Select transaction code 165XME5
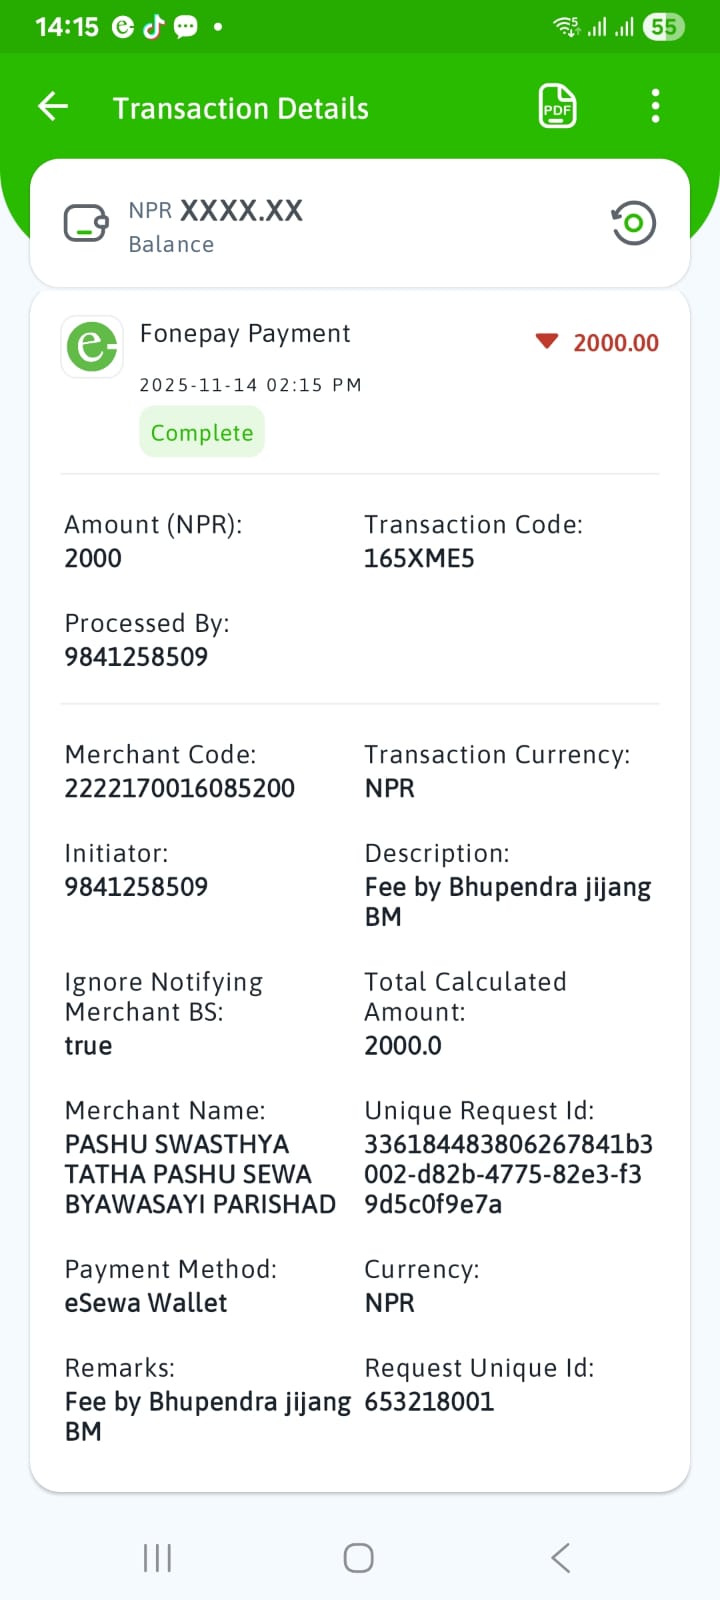This screenshot has height=1600, width=720. click(x=419, y=558)
